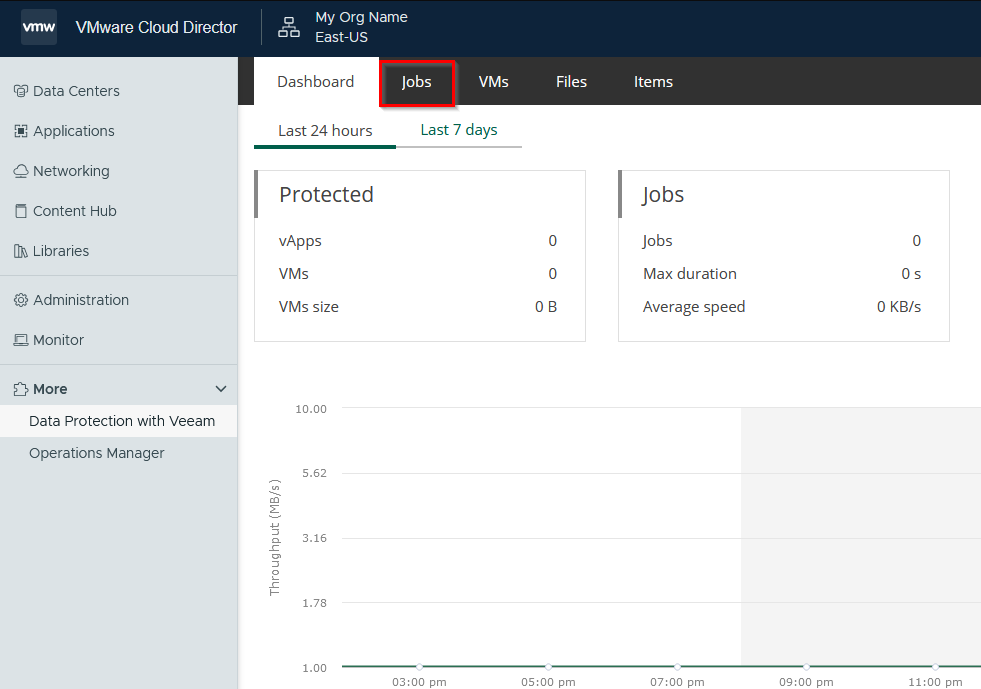Click the 03:00 pm chart data point
The height and width of the screenshot is (689, 981).
pos(419,666)
